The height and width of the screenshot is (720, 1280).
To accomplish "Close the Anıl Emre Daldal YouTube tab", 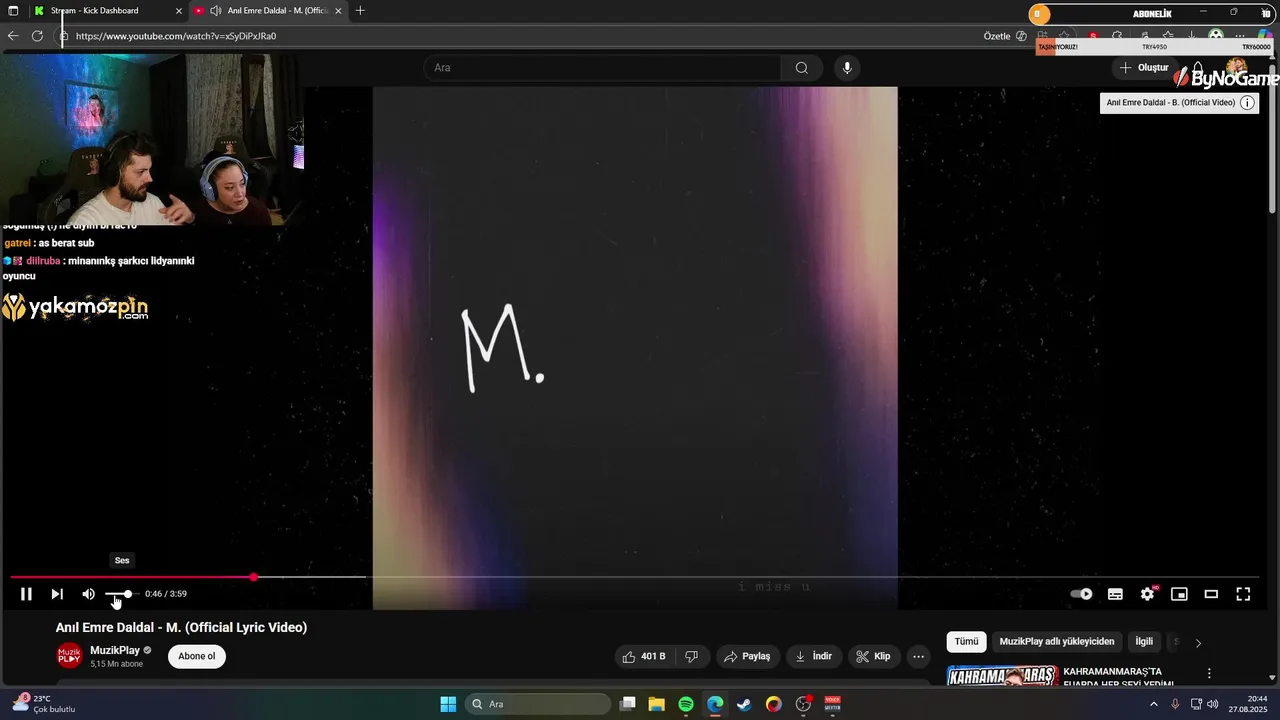I will [x=338, y=10].
